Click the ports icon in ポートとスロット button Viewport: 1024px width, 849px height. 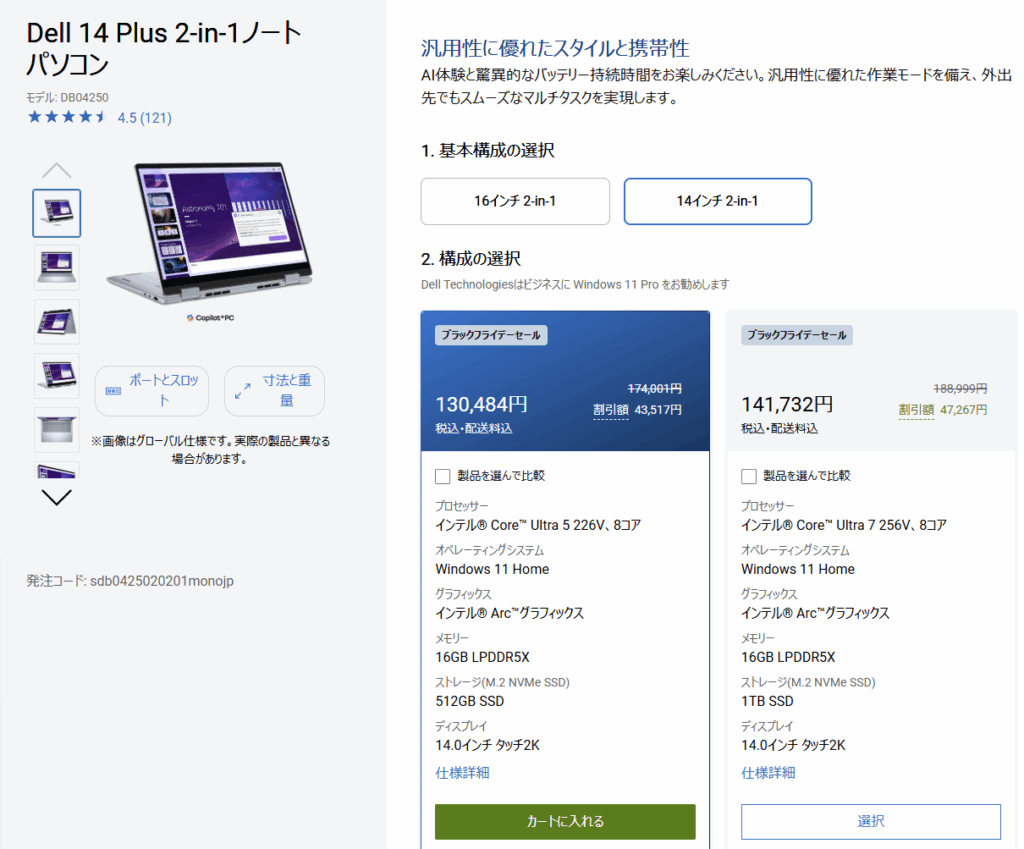112,391
